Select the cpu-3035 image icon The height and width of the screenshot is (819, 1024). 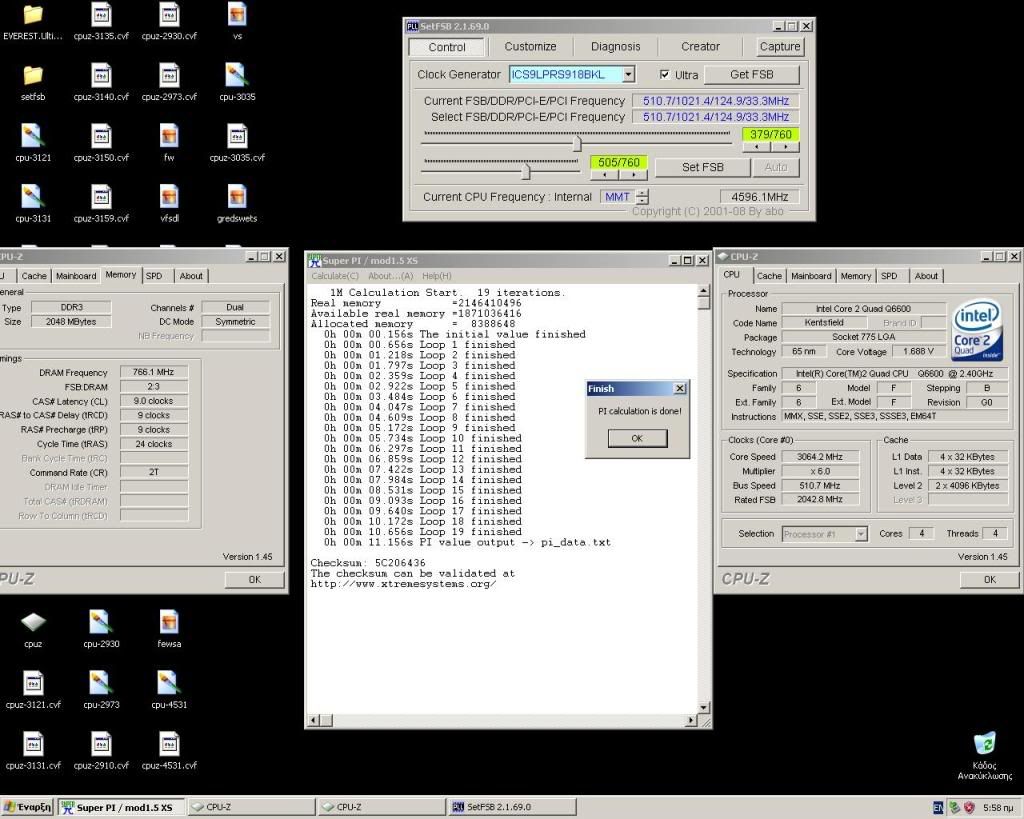click(237, 75)
